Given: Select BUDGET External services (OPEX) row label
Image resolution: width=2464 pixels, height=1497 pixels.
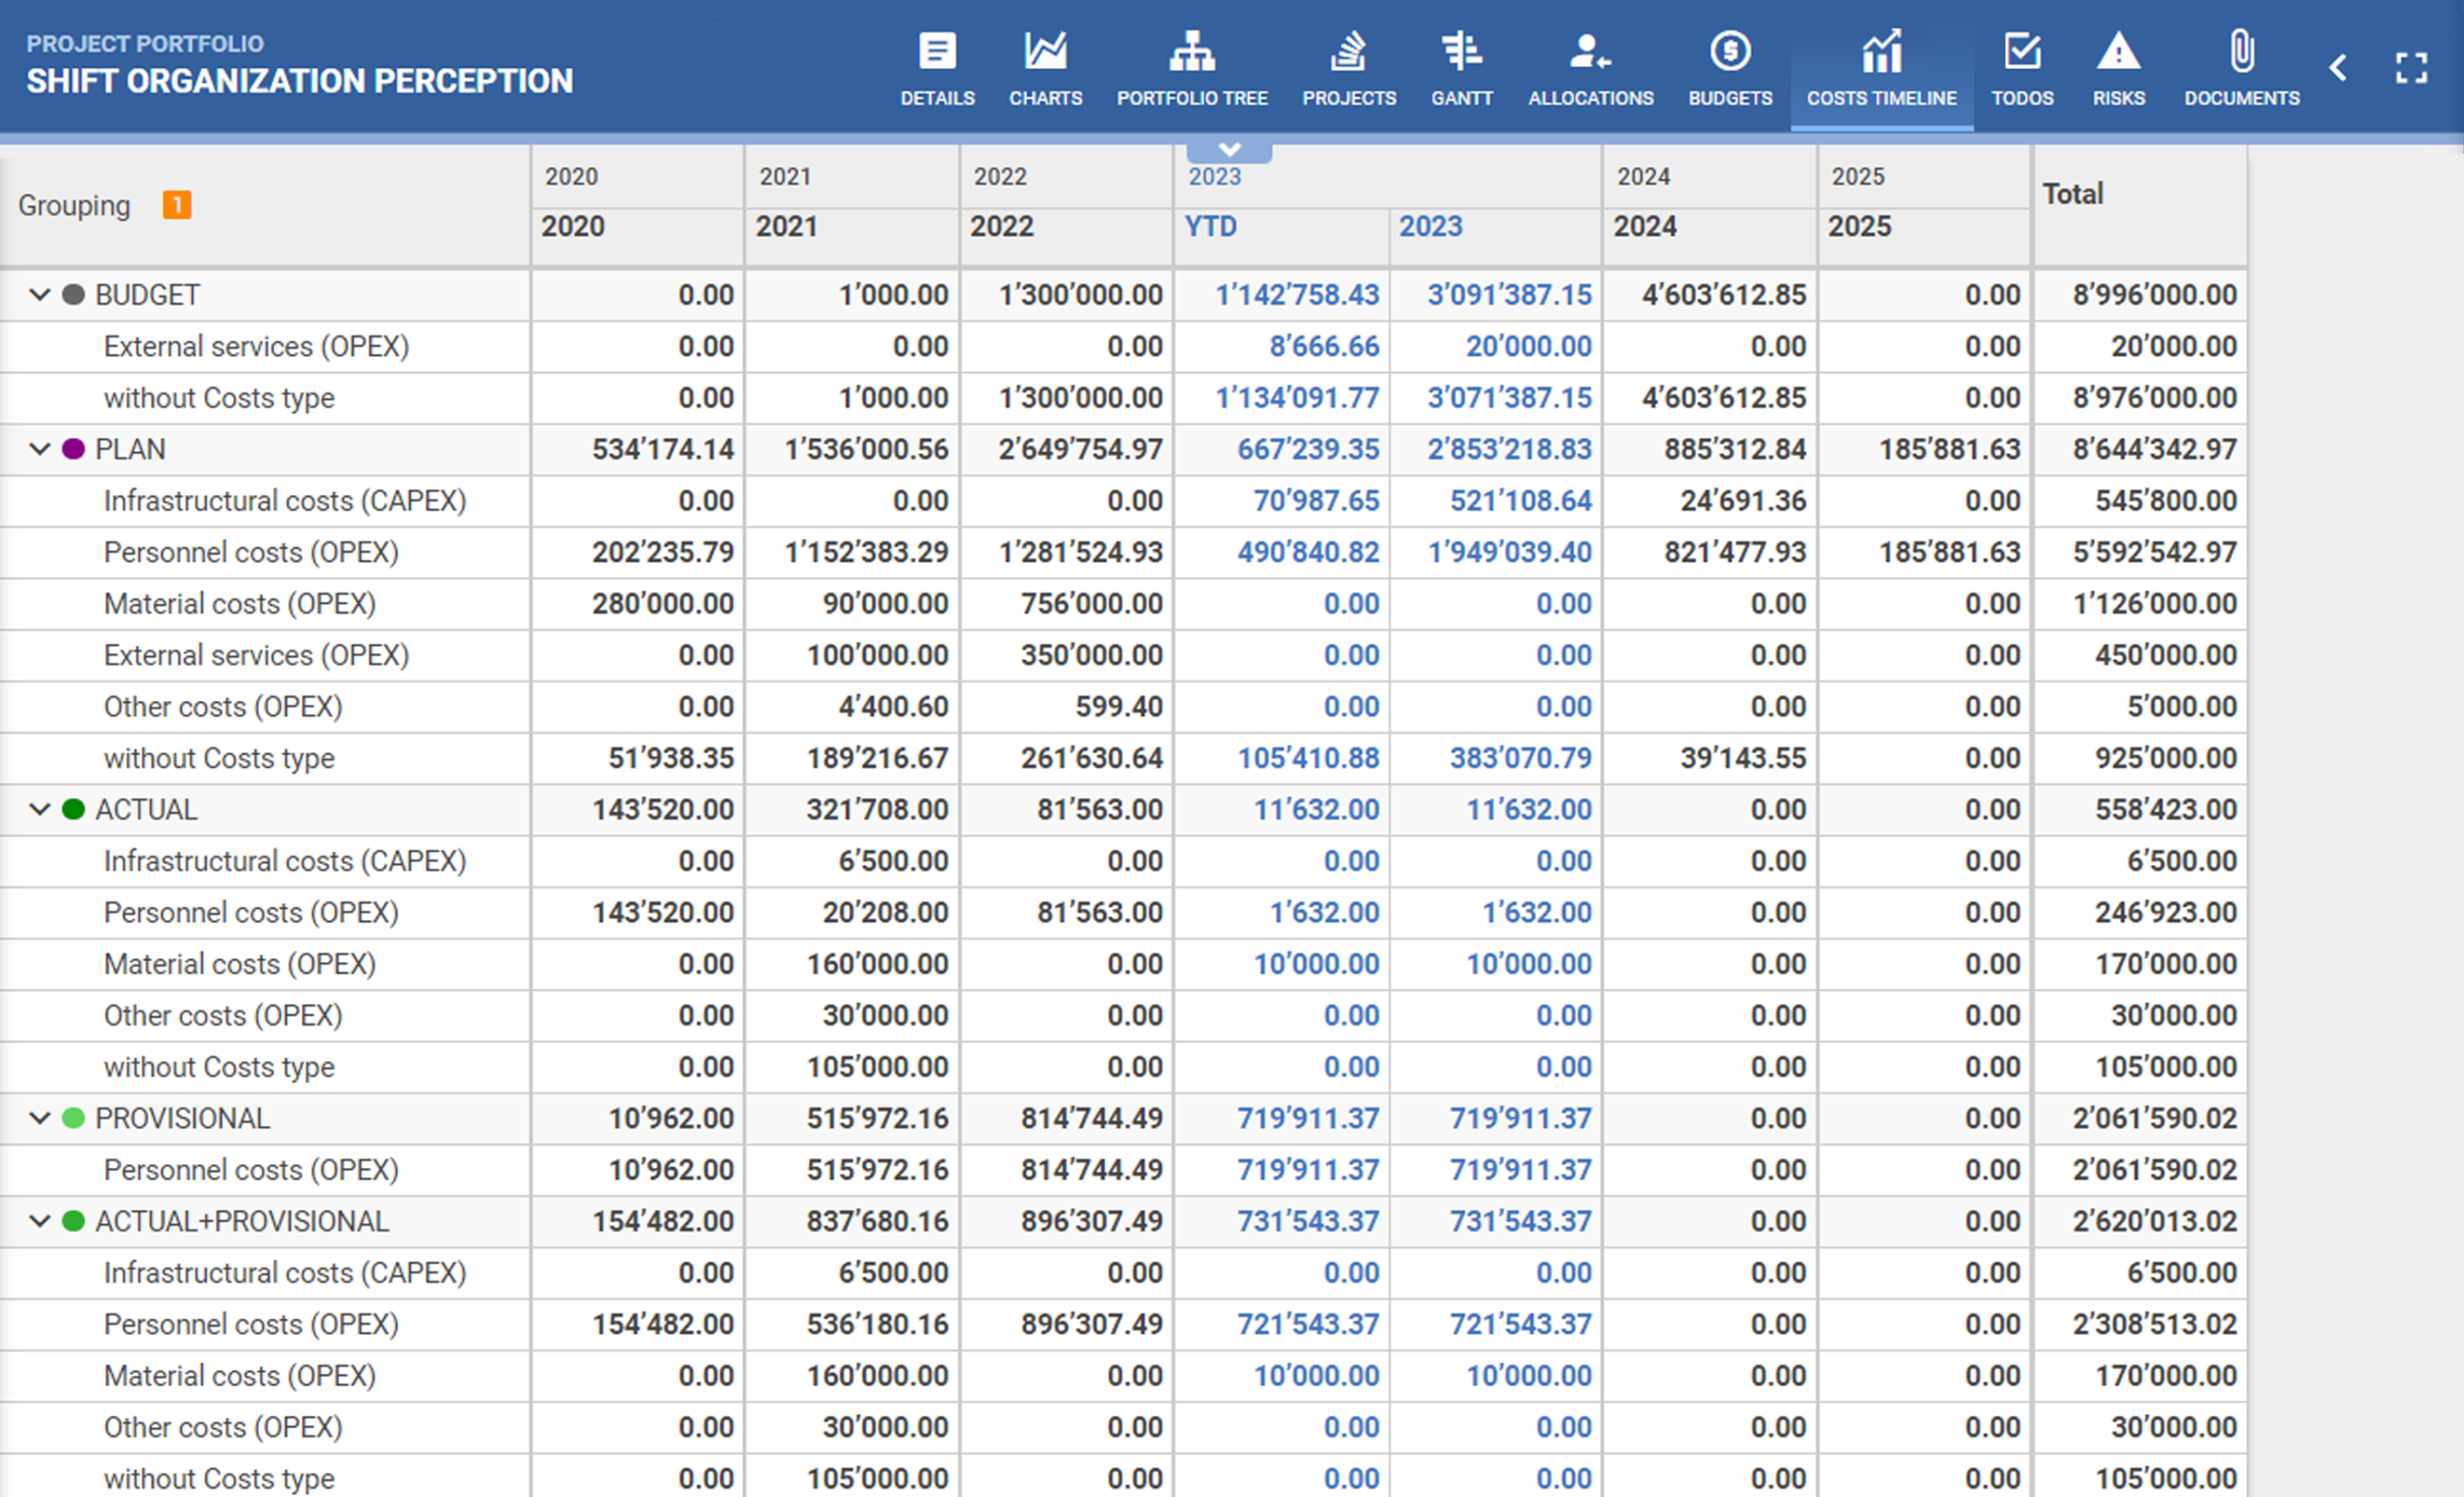Looking at the screenshot, I should pos(256,346).
